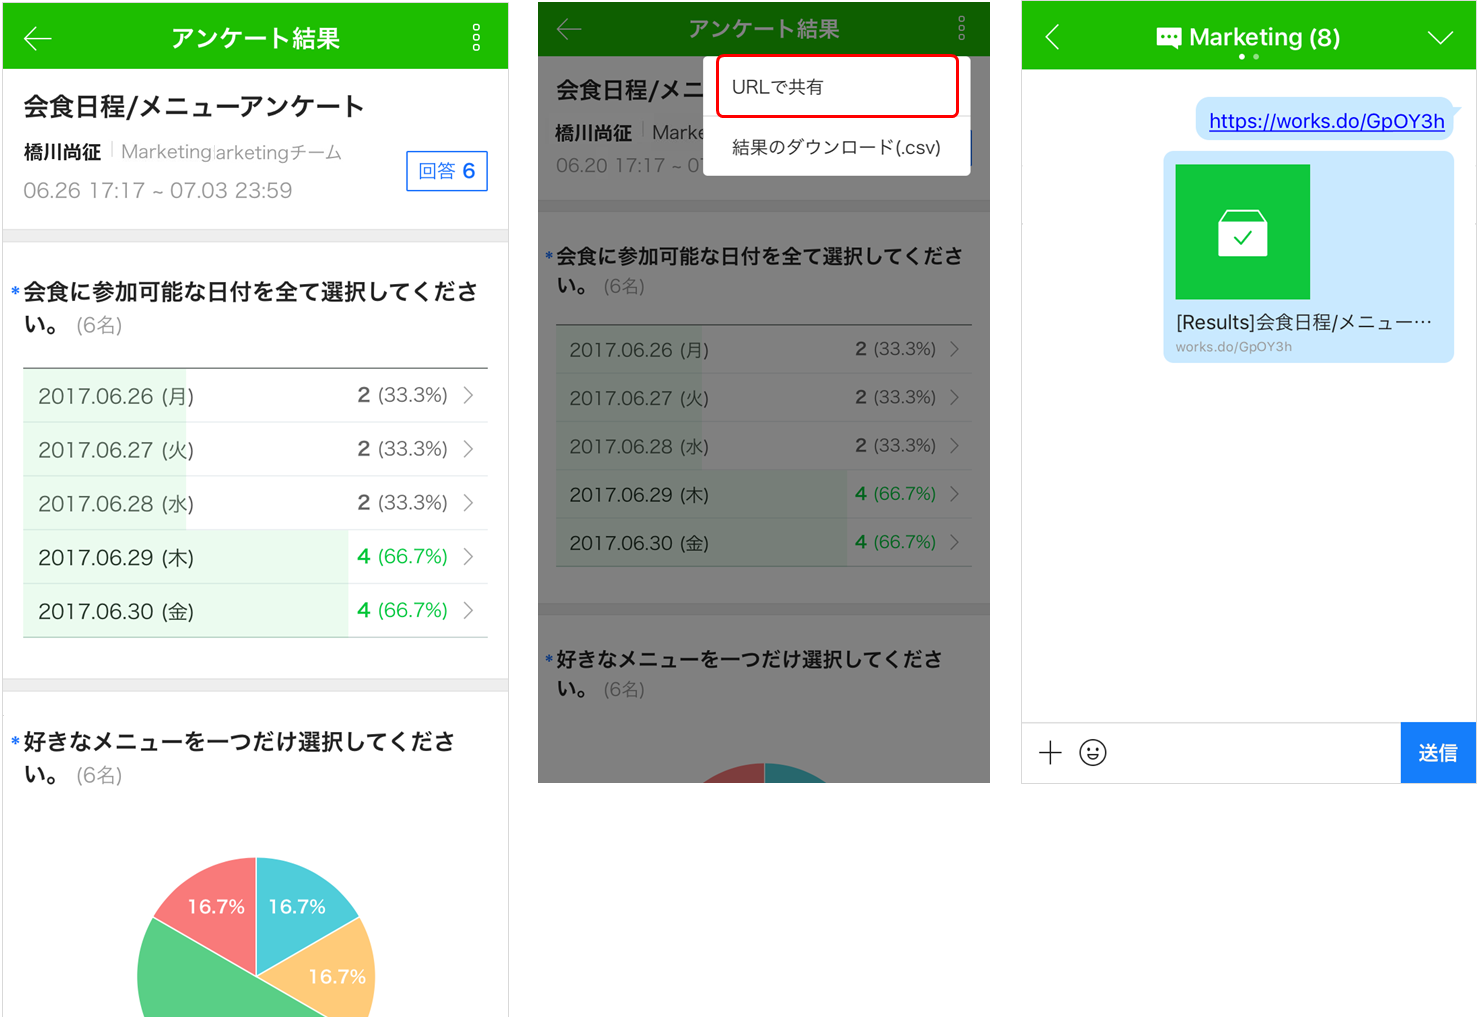The height and width of the screenshot is (1017, 1478).
Task: Expand Marketing chat header dropdown chevron
Action: [x=1439, y=38]
